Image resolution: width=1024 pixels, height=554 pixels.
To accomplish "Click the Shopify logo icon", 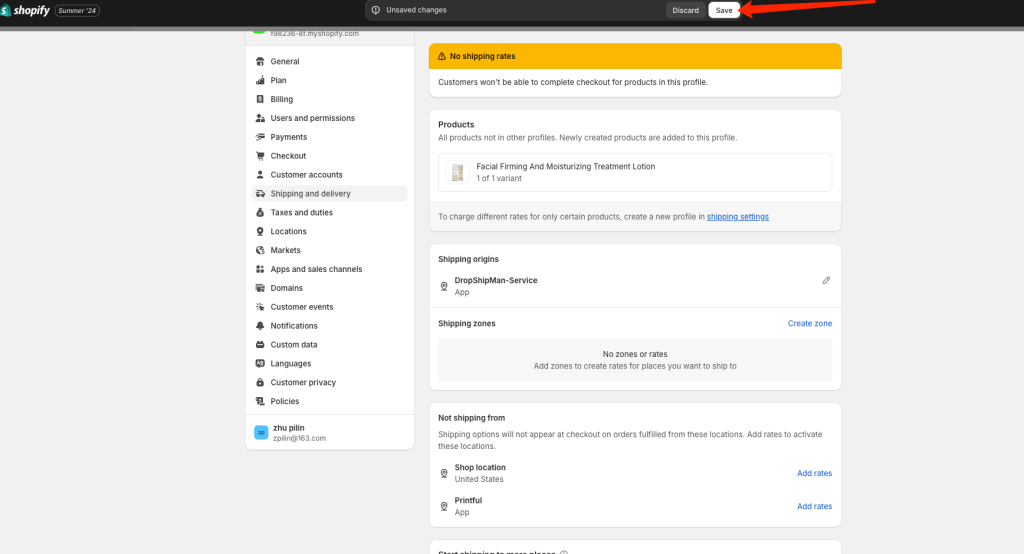I will pos(5,10).
